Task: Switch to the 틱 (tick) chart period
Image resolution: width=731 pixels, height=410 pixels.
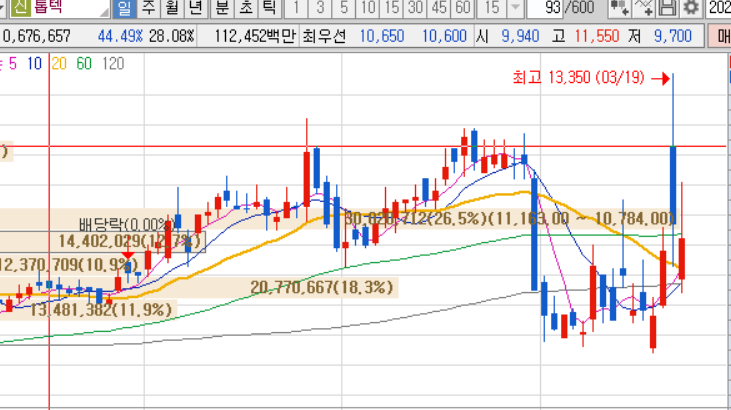Action: click(x=269, y=7)
